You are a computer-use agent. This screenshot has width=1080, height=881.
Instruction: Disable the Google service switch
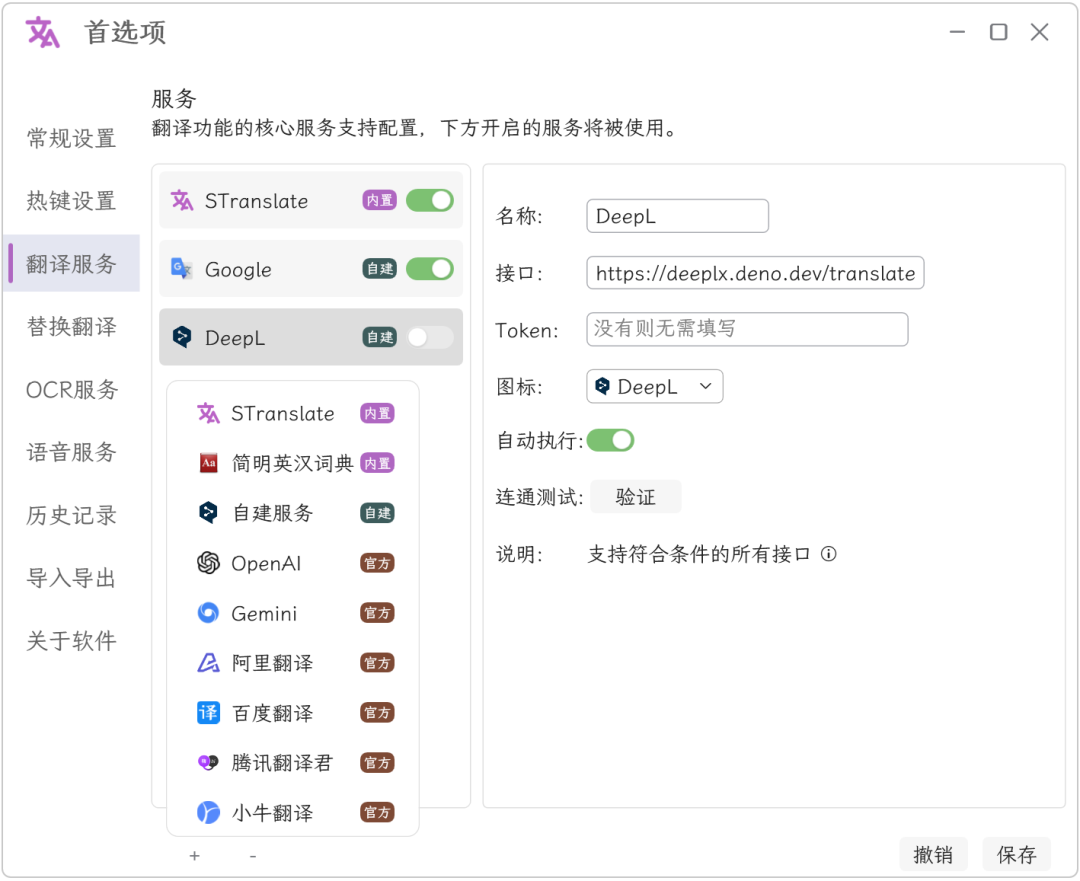click(430, 269)
